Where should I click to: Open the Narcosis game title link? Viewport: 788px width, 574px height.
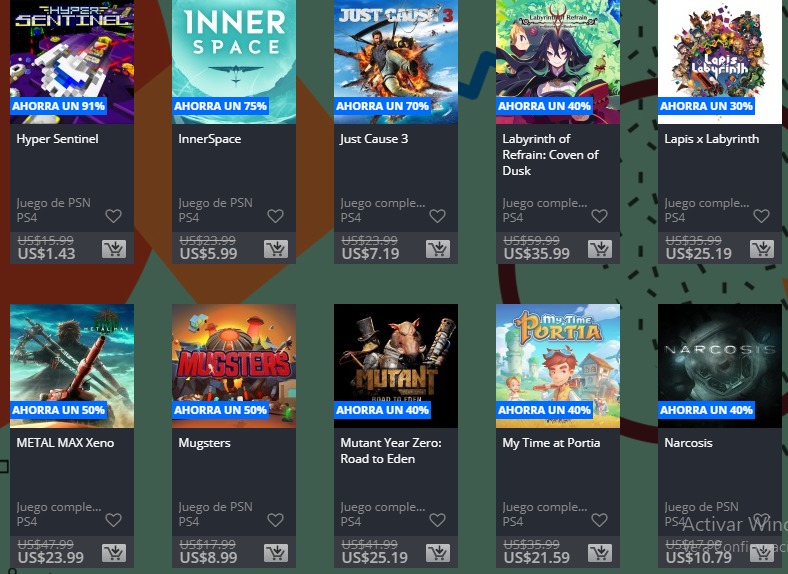pos(688,443)
